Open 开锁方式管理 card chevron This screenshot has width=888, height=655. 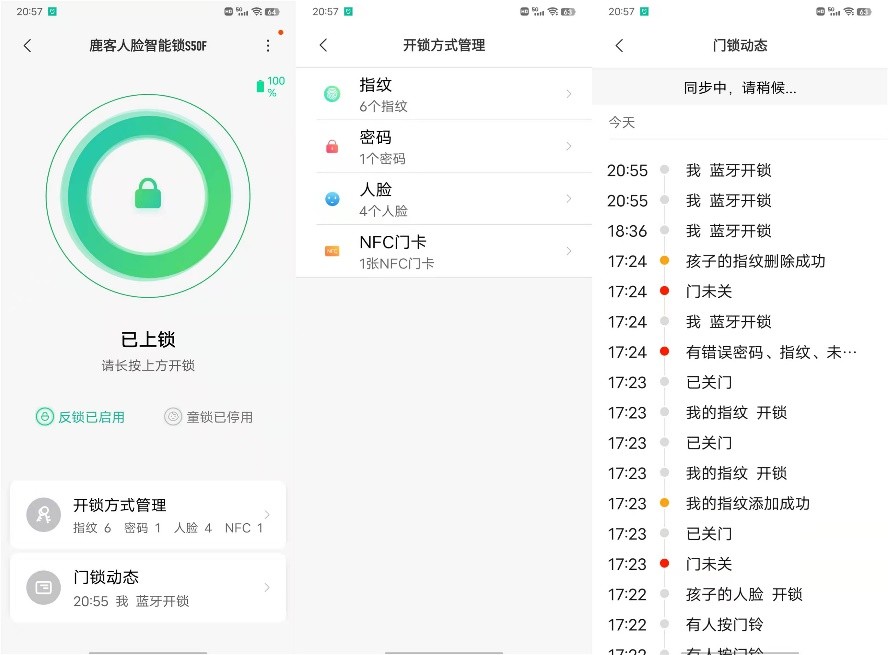267,515
